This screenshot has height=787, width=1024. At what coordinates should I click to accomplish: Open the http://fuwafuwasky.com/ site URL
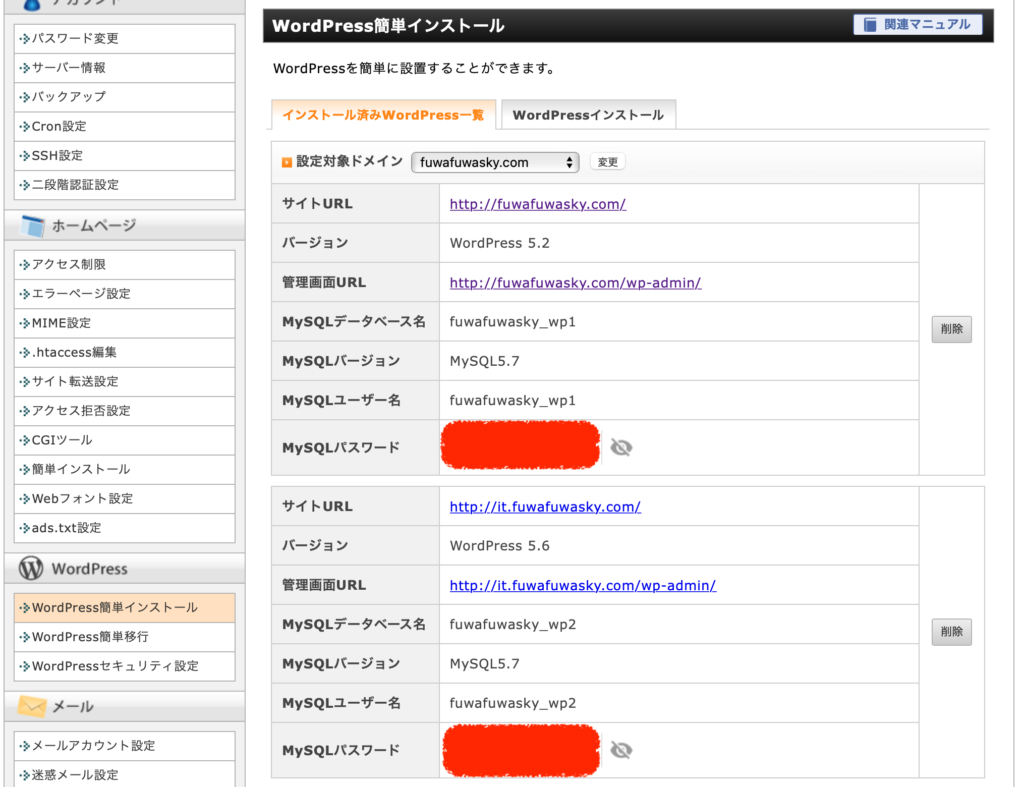[537, 204]
